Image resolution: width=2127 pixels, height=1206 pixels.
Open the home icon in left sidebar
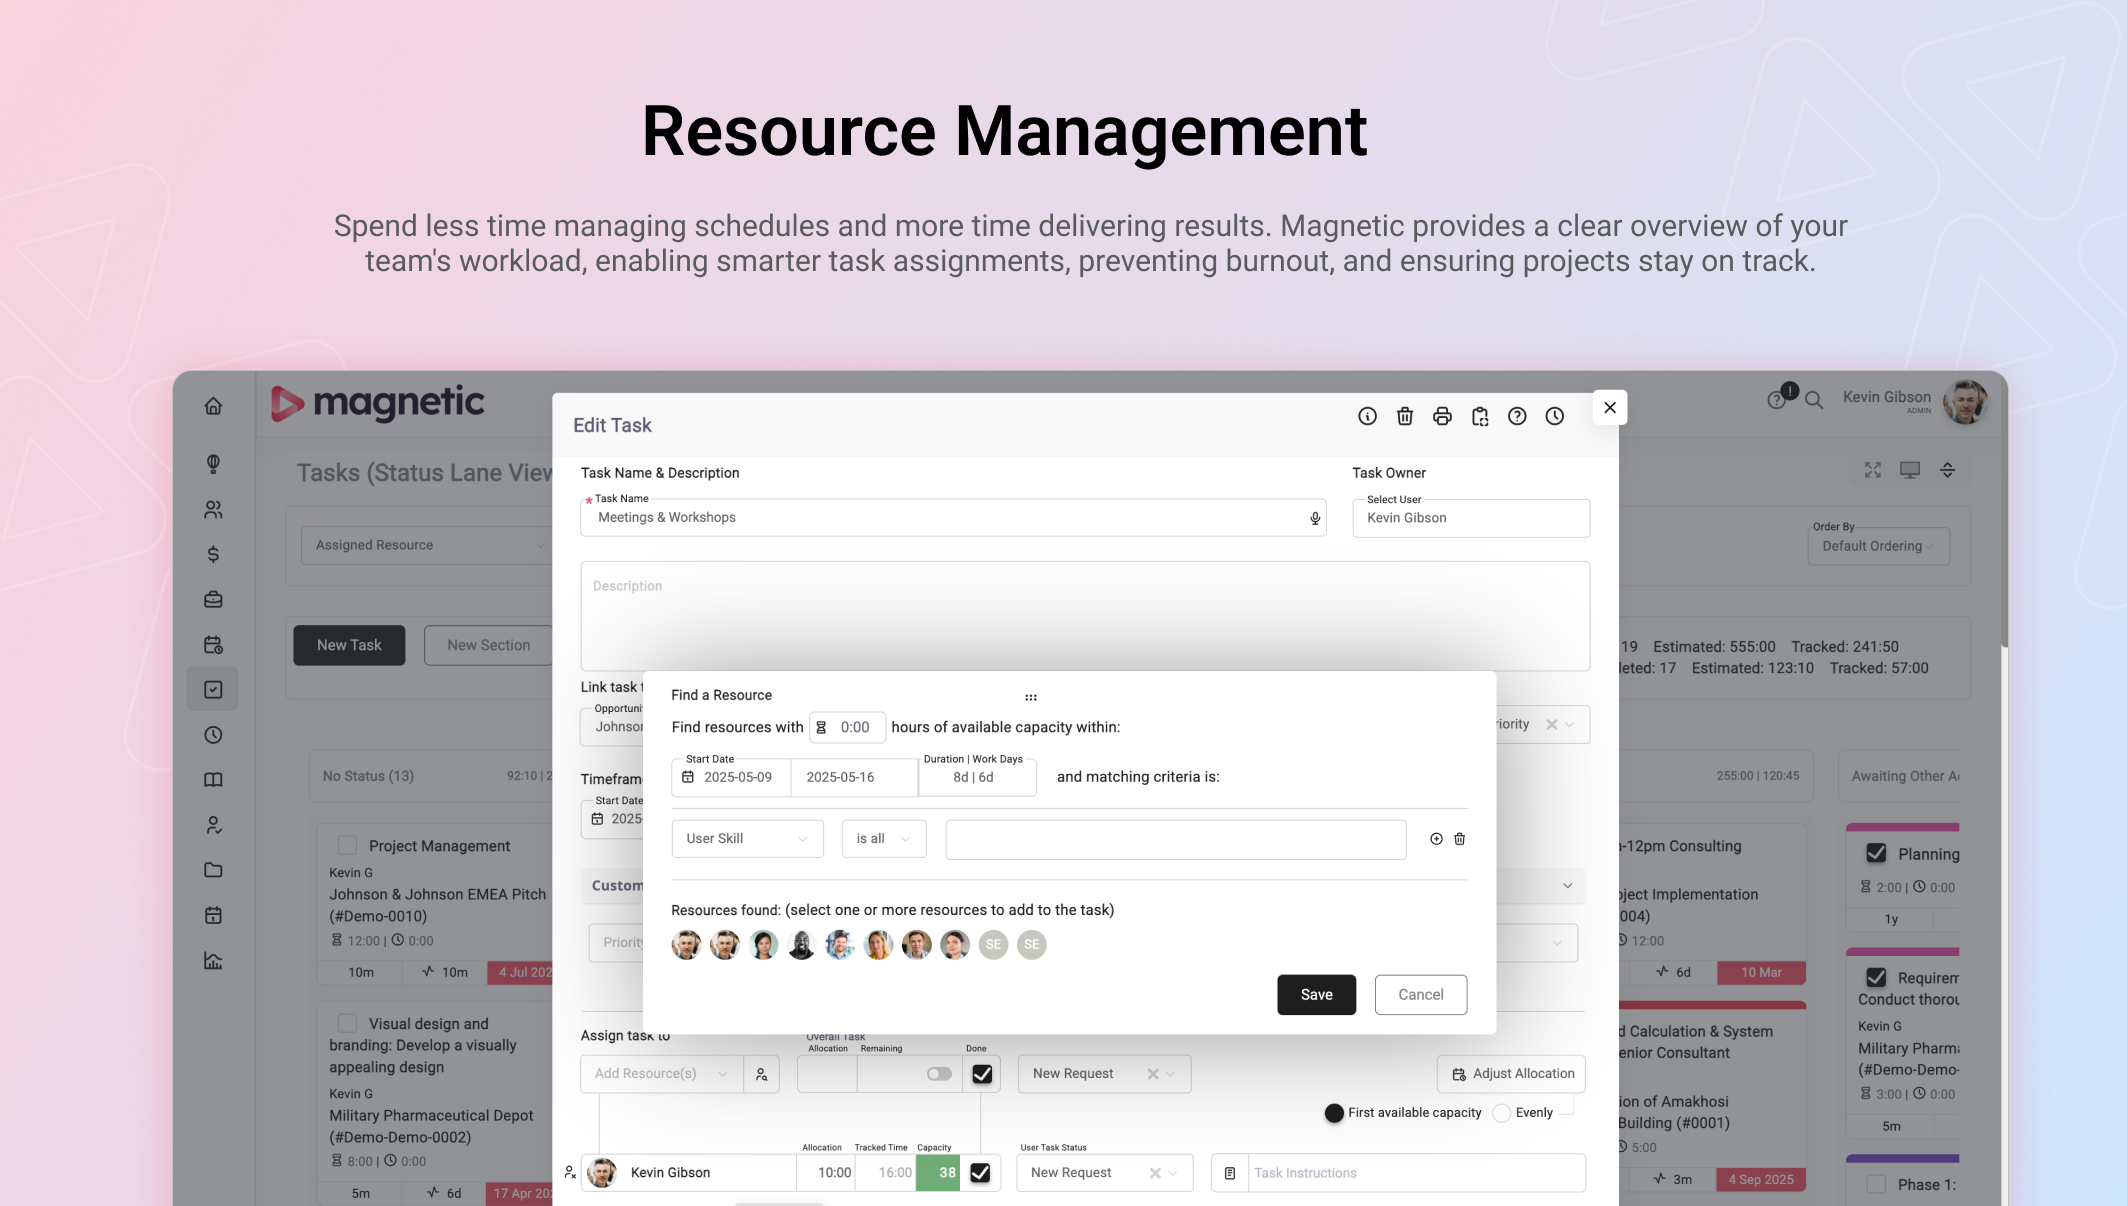(213, 406)
